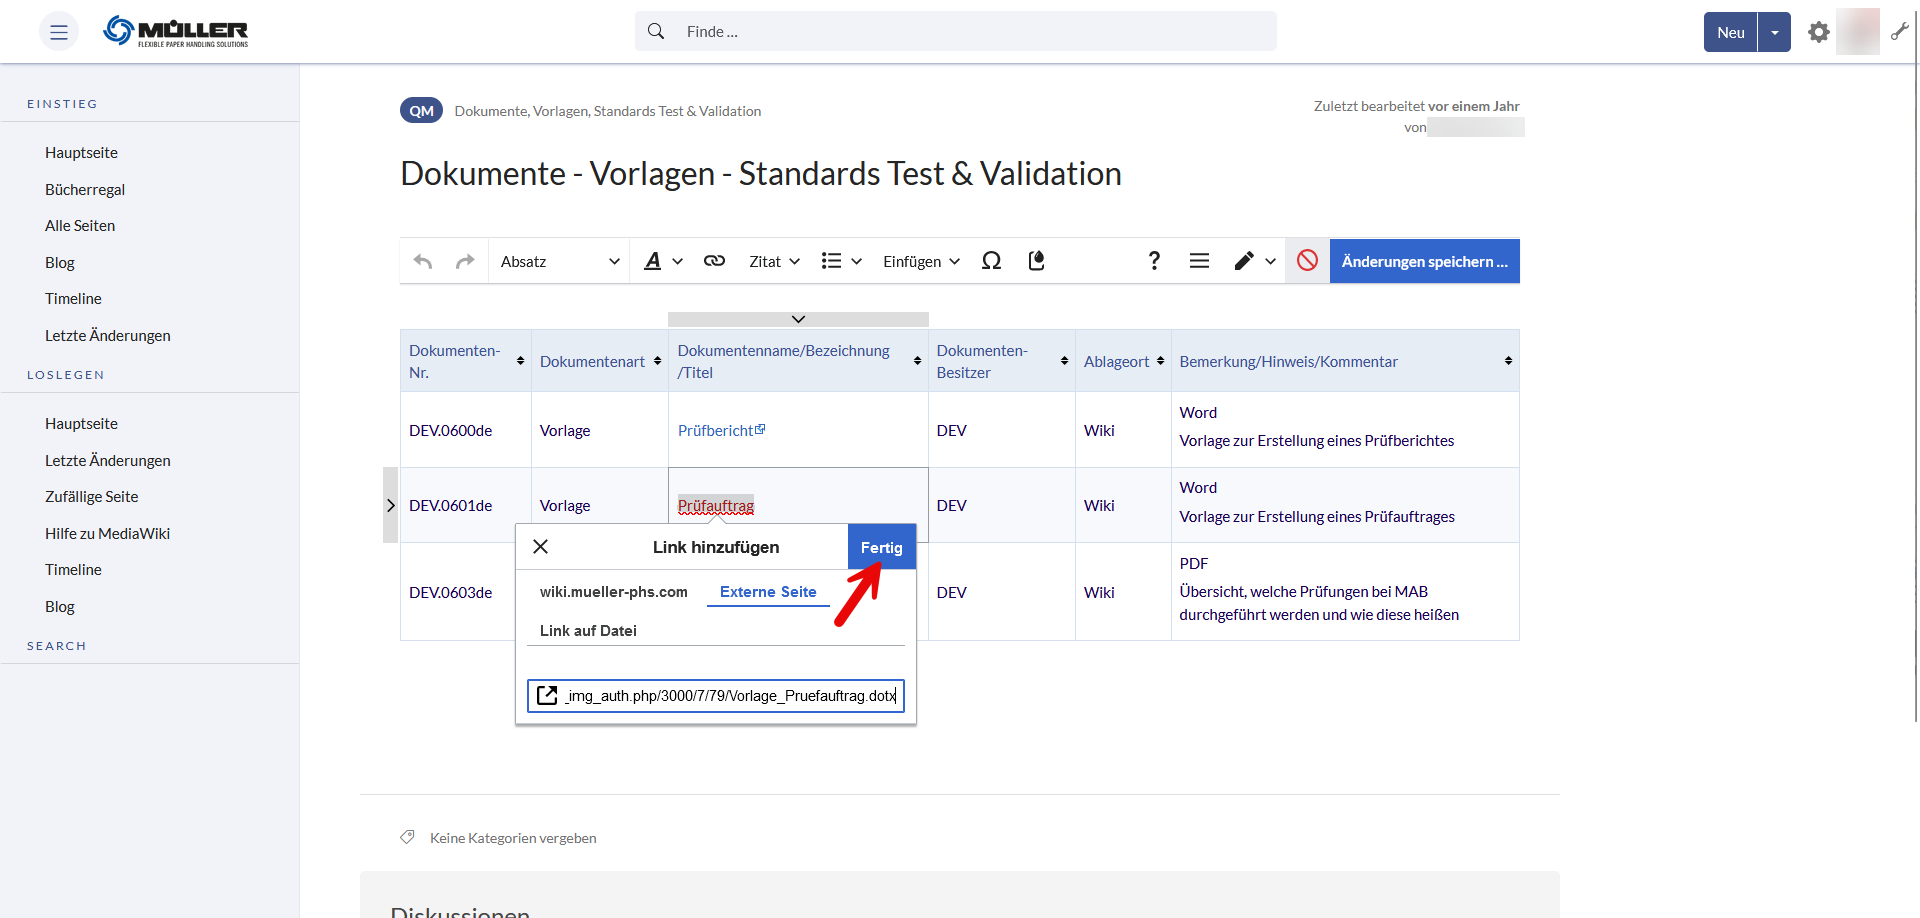
Task: Expand the Zitat citation dropdown
Action: (x=774, y=261)
